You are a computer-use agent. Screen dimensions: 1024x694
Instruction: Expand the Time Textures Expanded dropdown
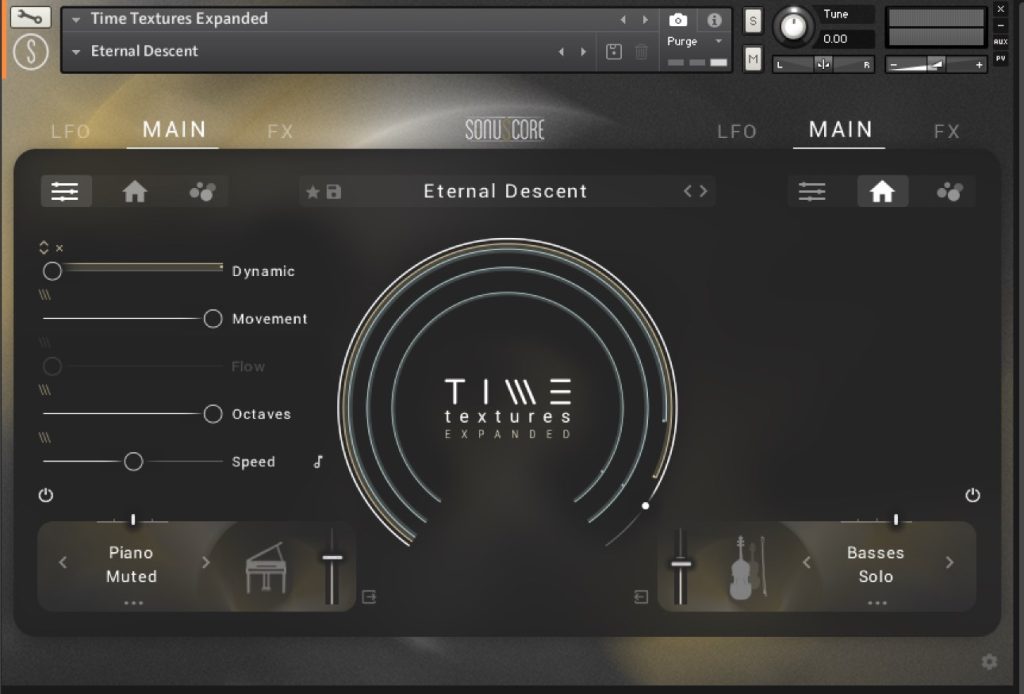click(76, 19)
